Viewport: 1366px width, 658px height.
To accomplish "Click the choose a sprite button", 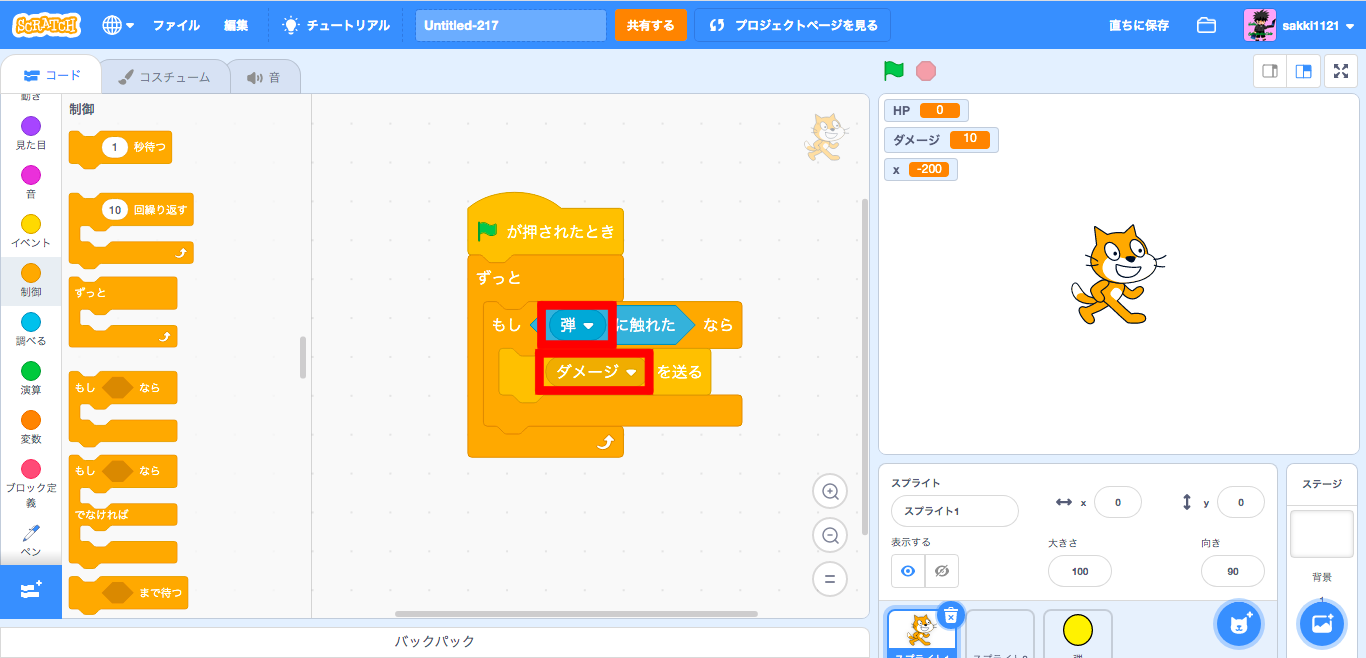I will [1240, 624].
